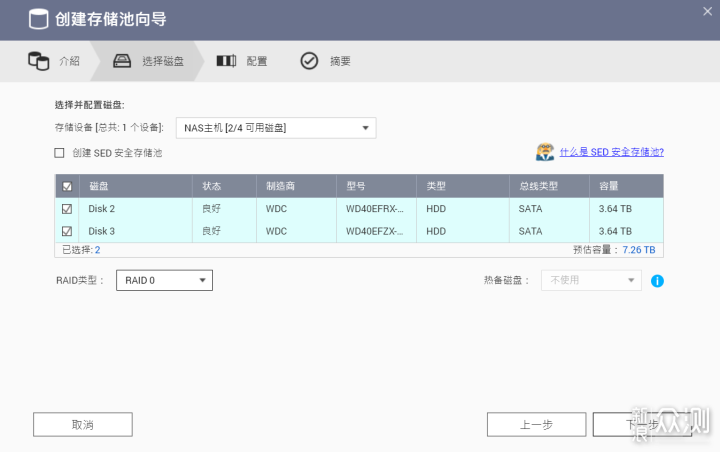Go to the 配置 step tab

(x=242, y=61)
